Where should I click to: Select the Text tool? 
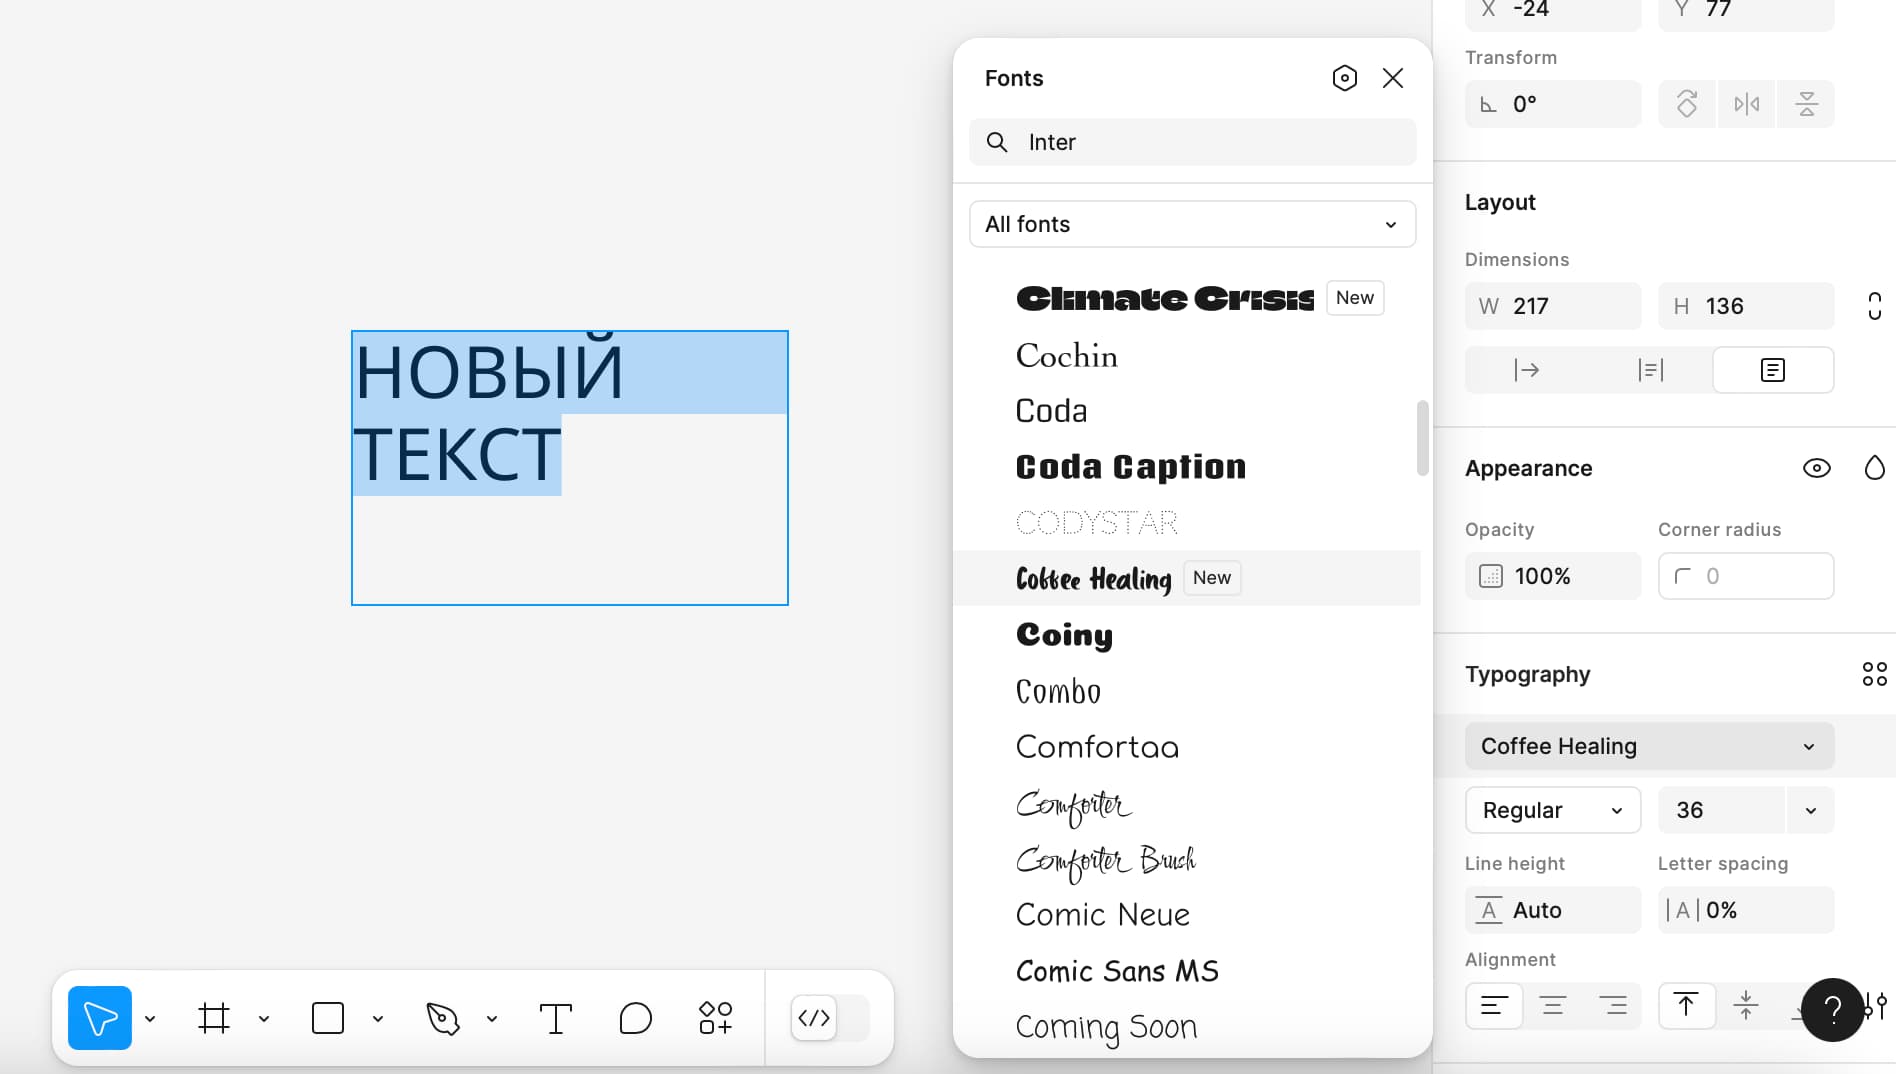coord(556,1018)
